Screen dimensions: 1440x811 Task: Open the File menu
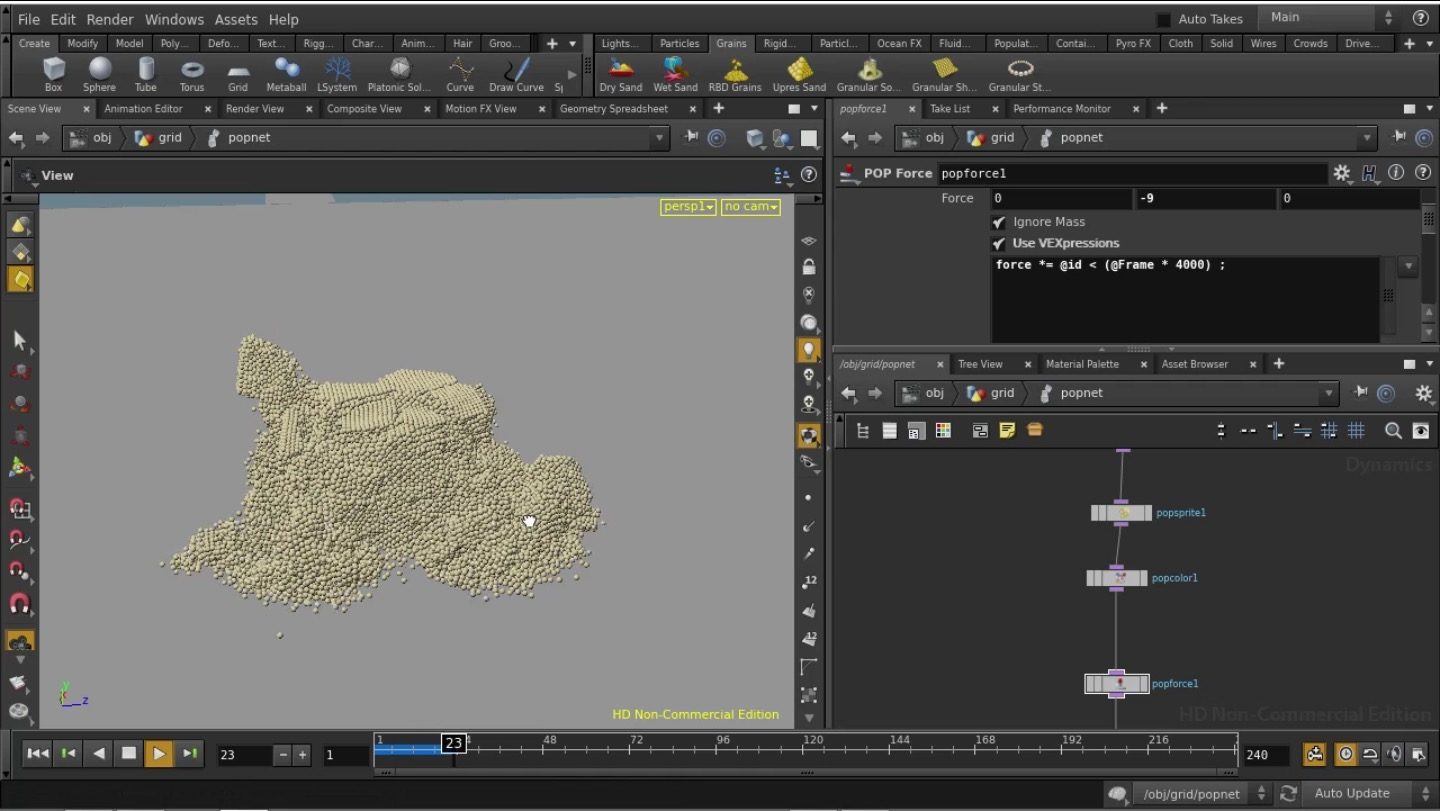point(29,19)
